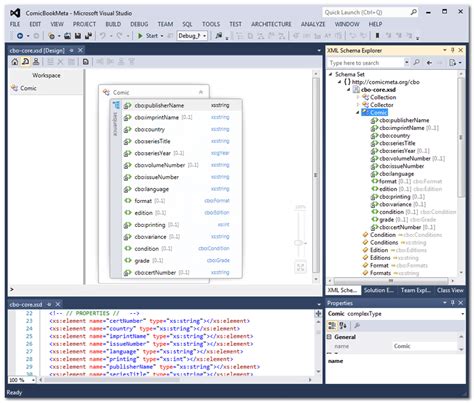
Task: Click the Type here to search field
Action: 366,62
